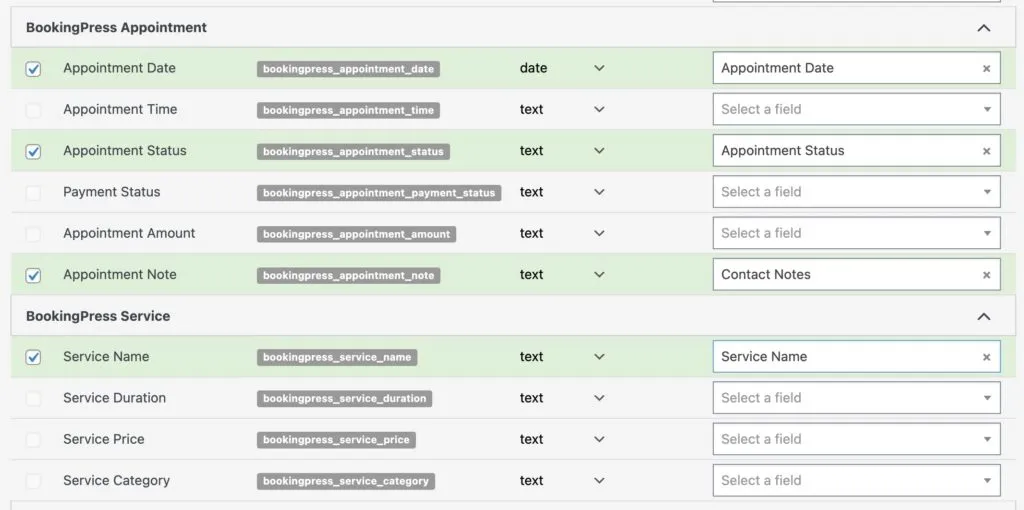
Task: Uncheck the Service Name checkbox
Action: click(x=33, y=357)
